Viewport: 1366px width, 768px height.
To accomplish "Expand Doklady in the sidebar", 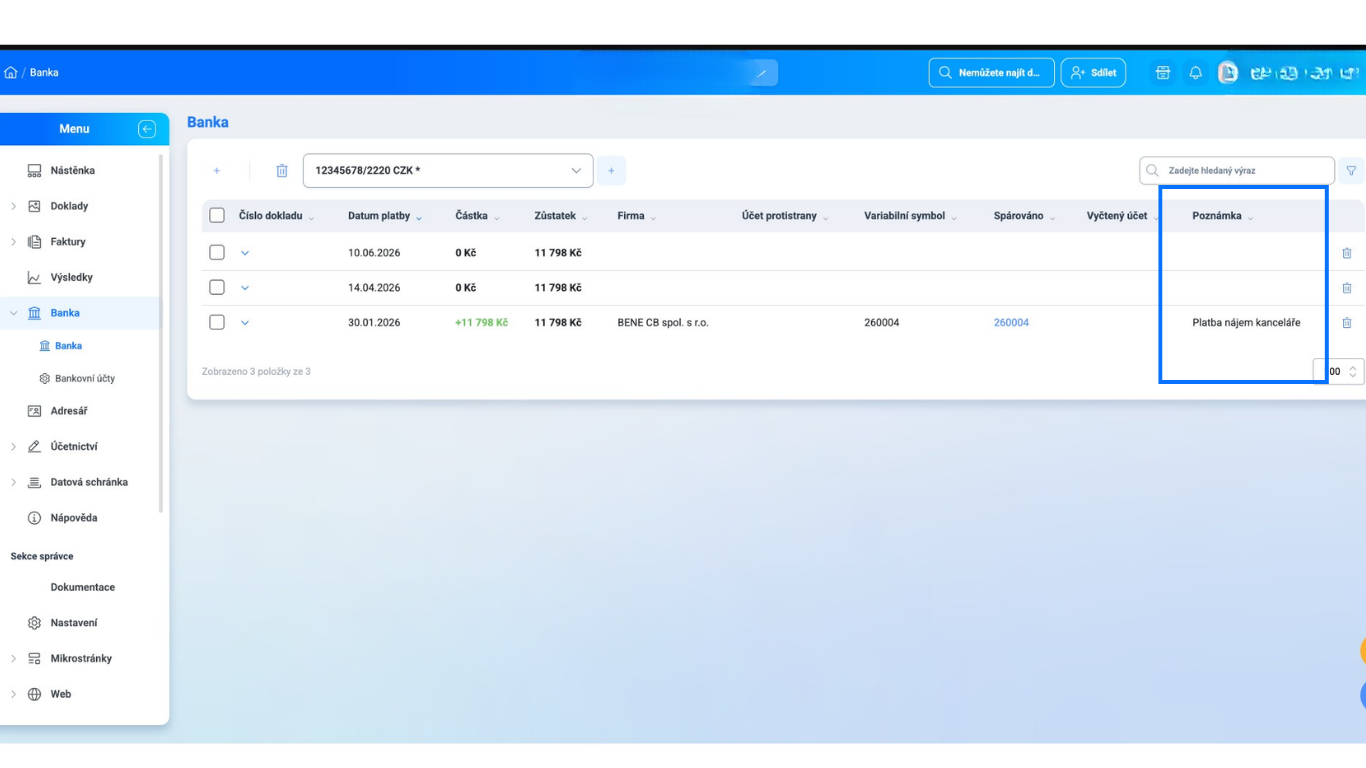I will click(x=13, y=207).
